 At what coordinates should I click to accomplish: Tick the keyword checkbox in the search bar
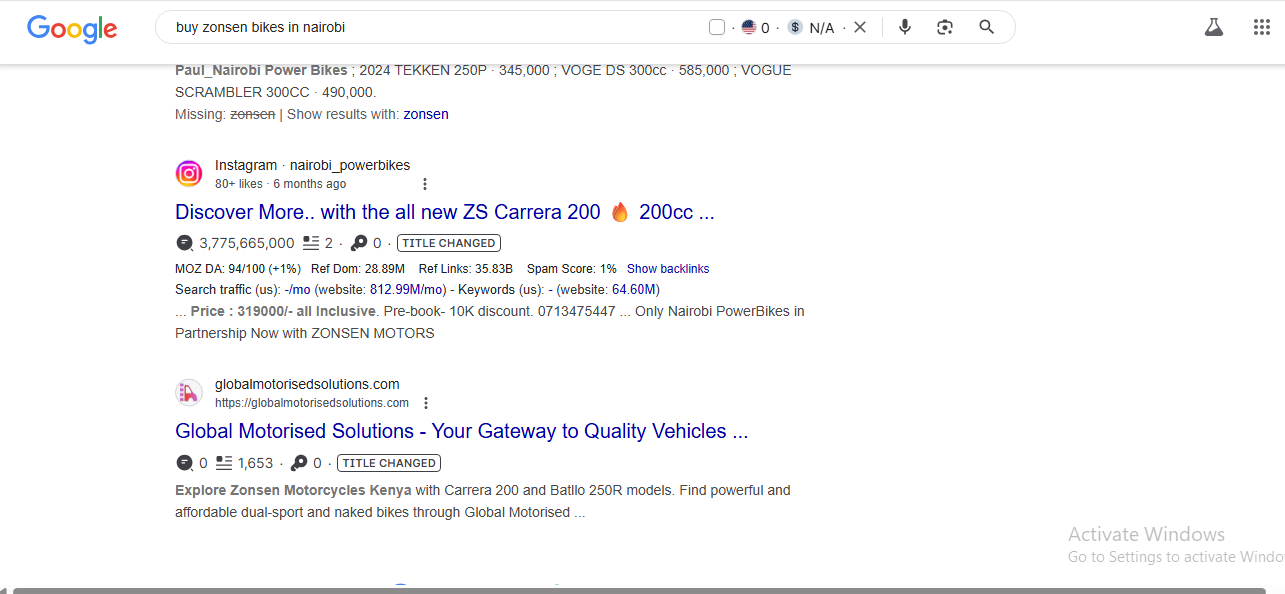coord(717,27)
